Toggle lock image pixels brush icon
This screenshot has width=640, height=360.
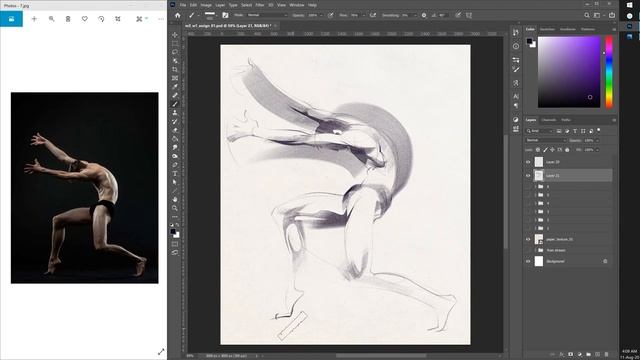coord(545,150)
